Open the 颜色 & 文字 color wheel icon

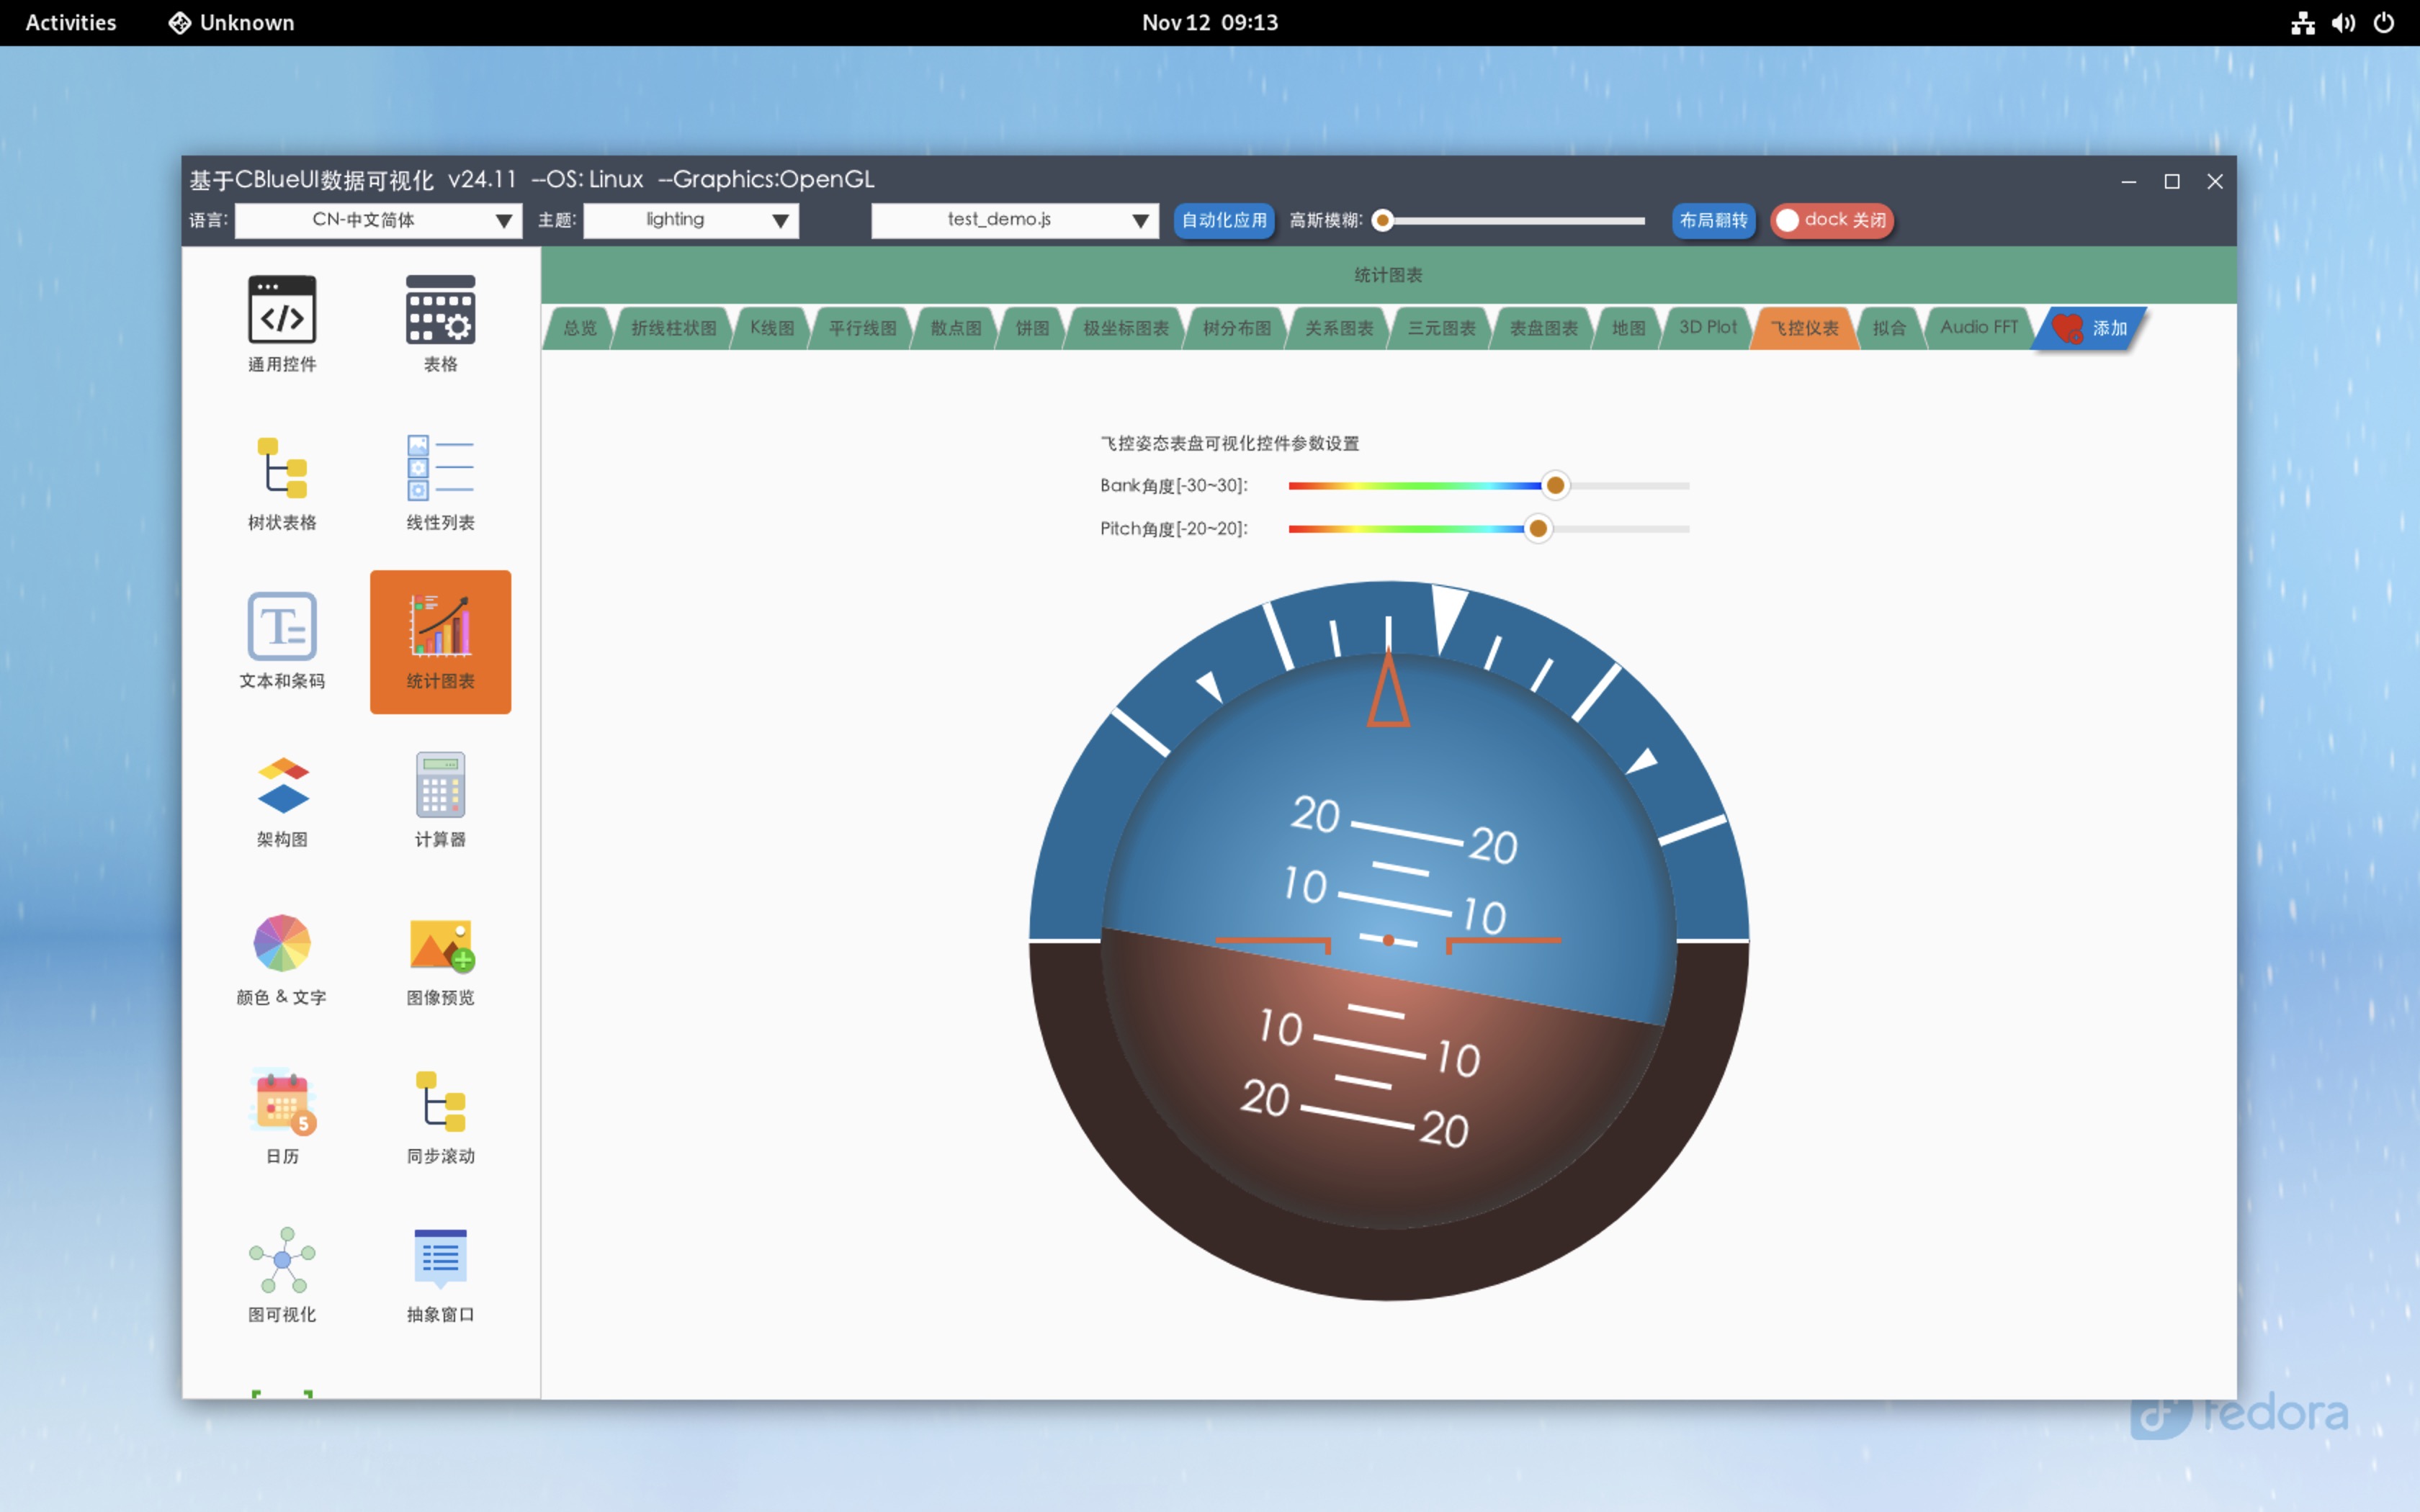click(282, 943)
